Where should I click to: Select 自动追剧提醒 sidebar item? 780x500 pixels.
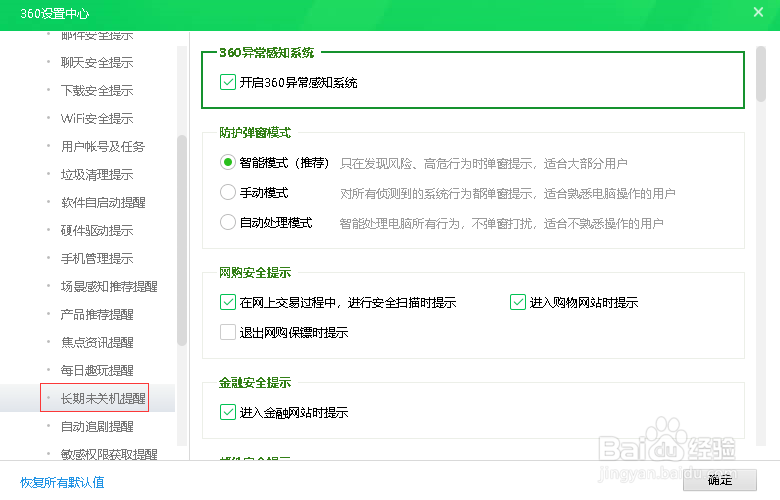[97, 426]
